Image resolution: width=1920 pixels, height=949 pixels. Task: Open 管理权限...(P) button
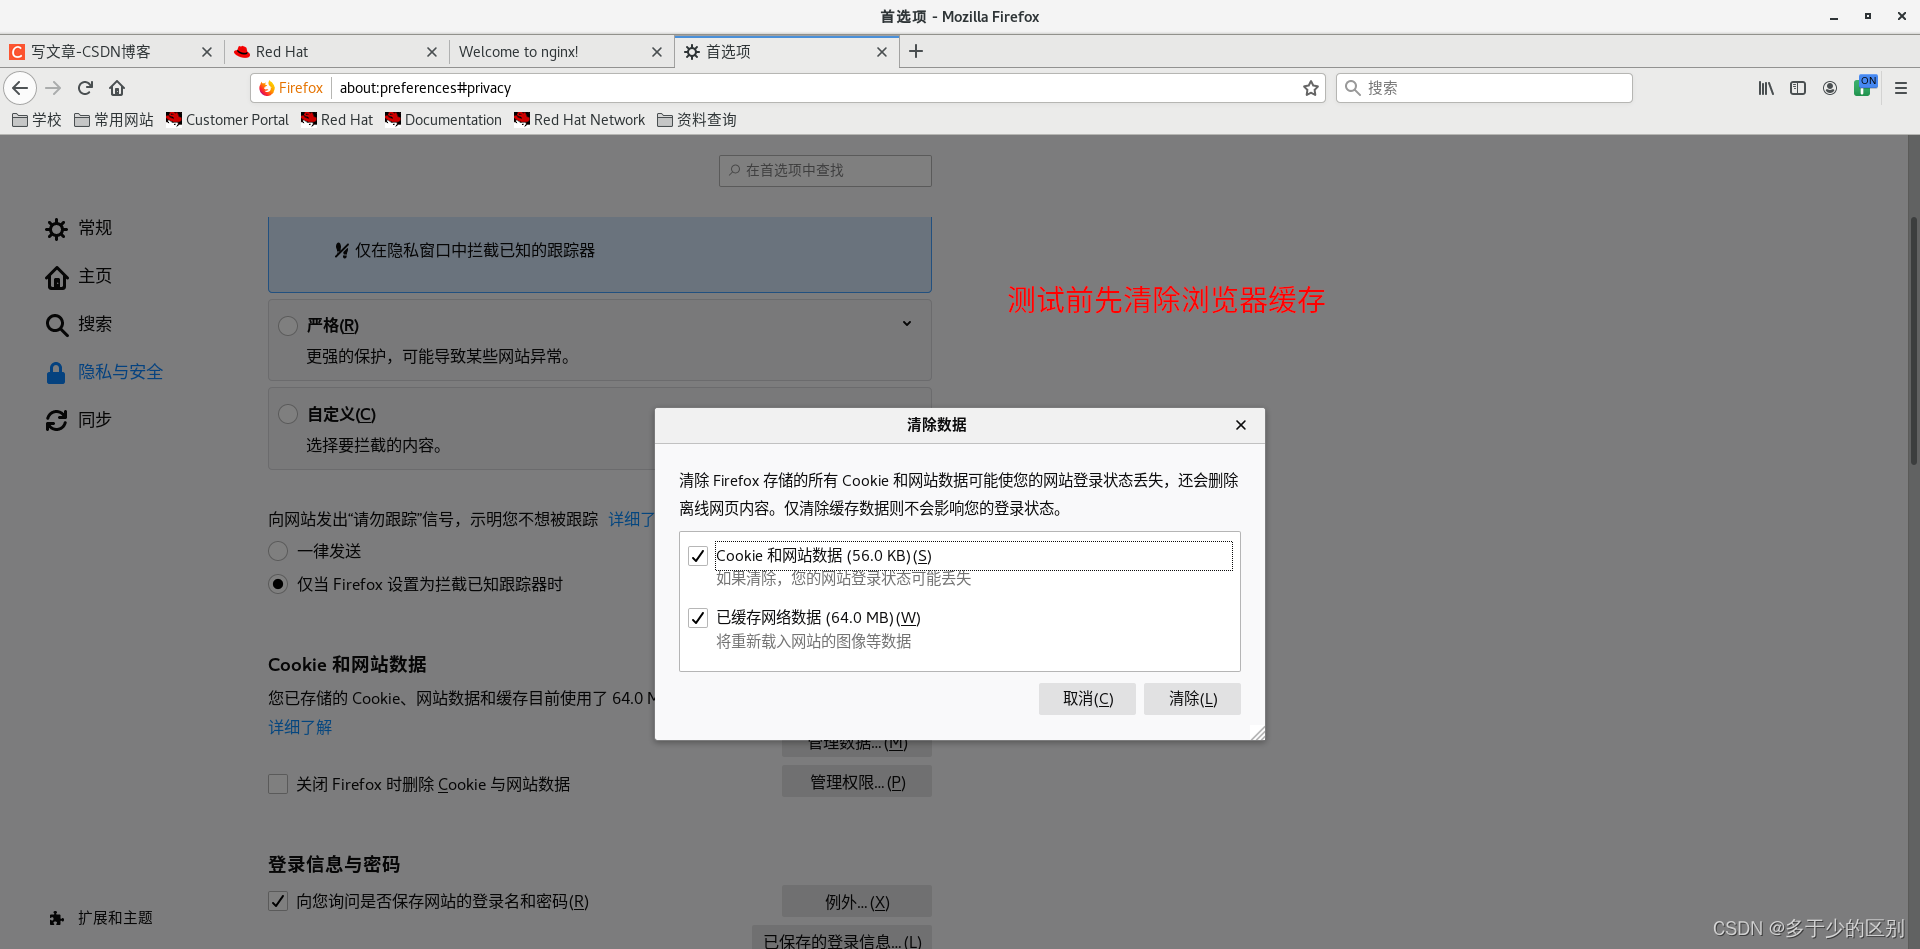(857, 782)
